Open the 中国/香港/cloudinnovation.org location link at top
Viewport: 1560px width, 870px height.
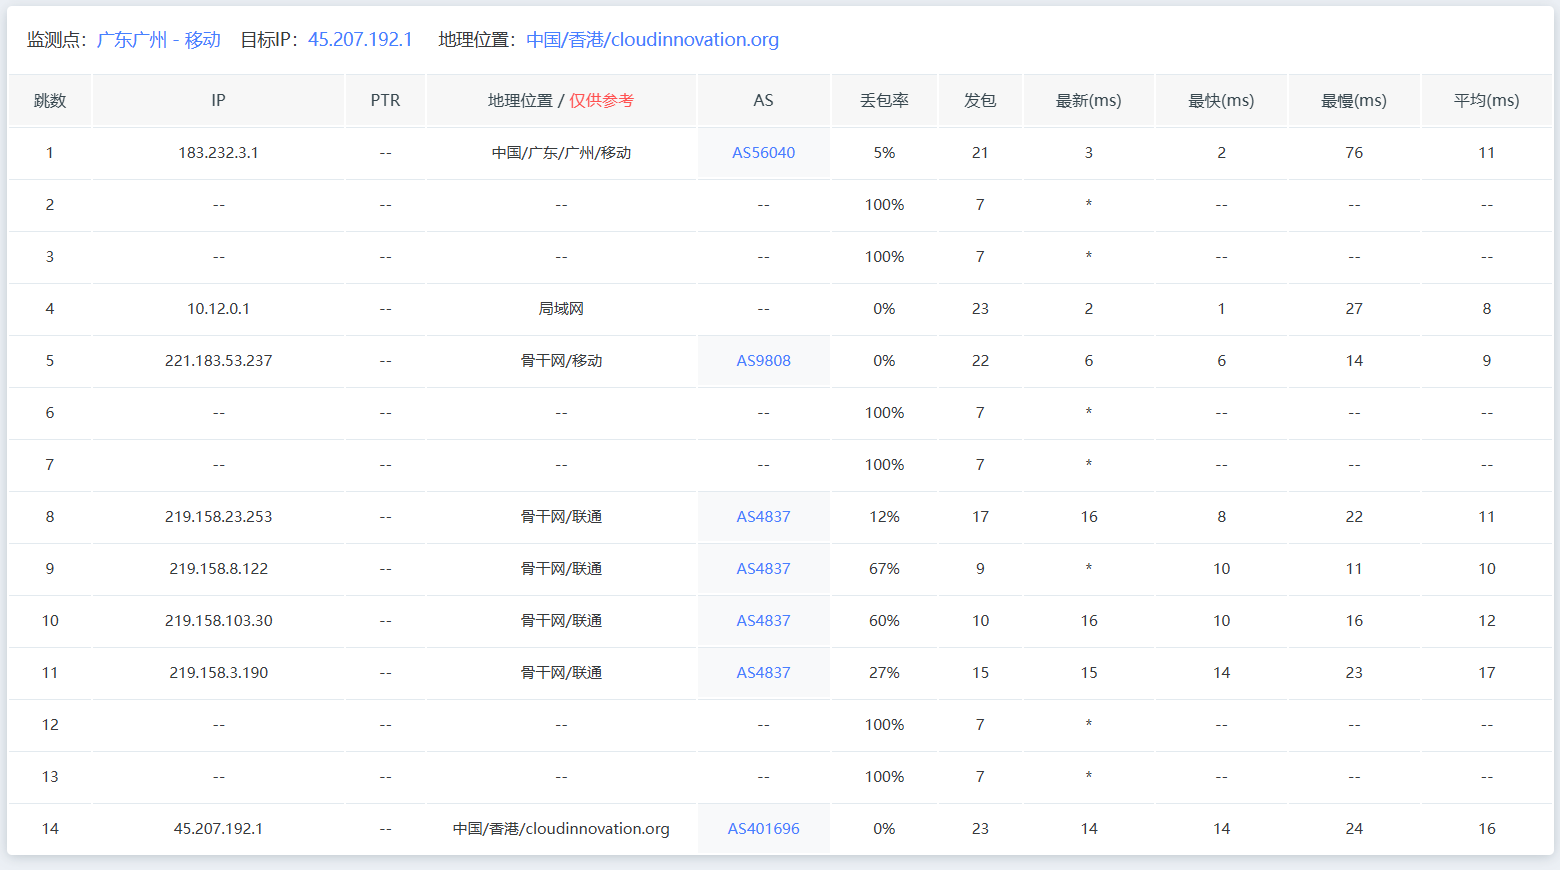[652, 40]
